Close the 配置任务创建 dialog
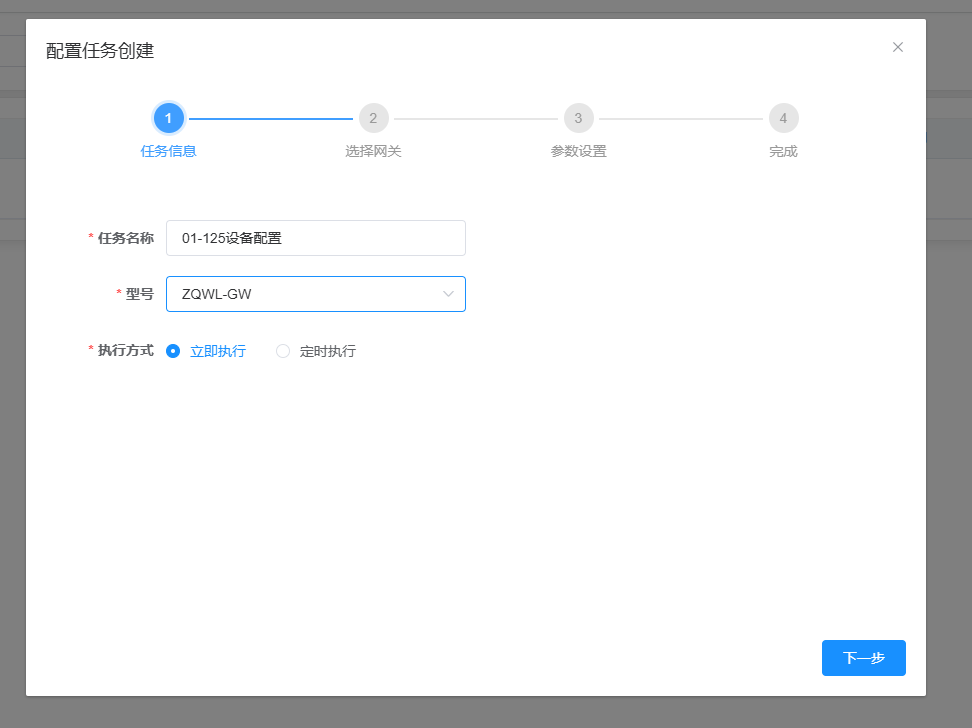Screen dimensions: 972x728 (898, 47)
